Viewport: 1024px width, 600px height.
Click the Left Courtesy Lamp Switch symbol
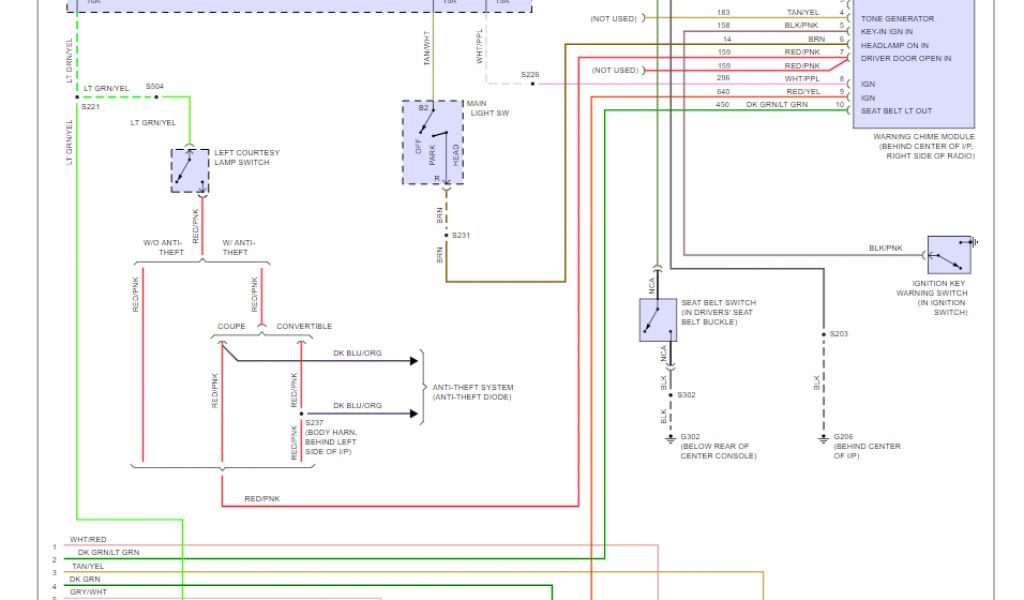189,171
